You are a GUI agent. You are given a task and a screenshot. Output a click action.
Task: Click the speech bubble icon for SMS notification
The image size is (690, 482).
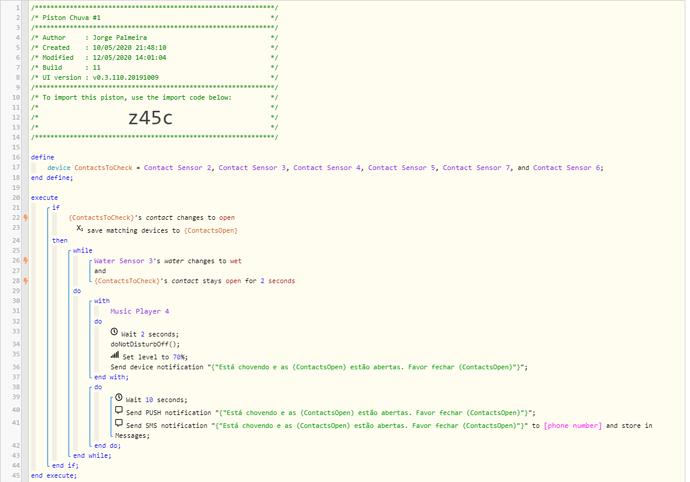119,423
